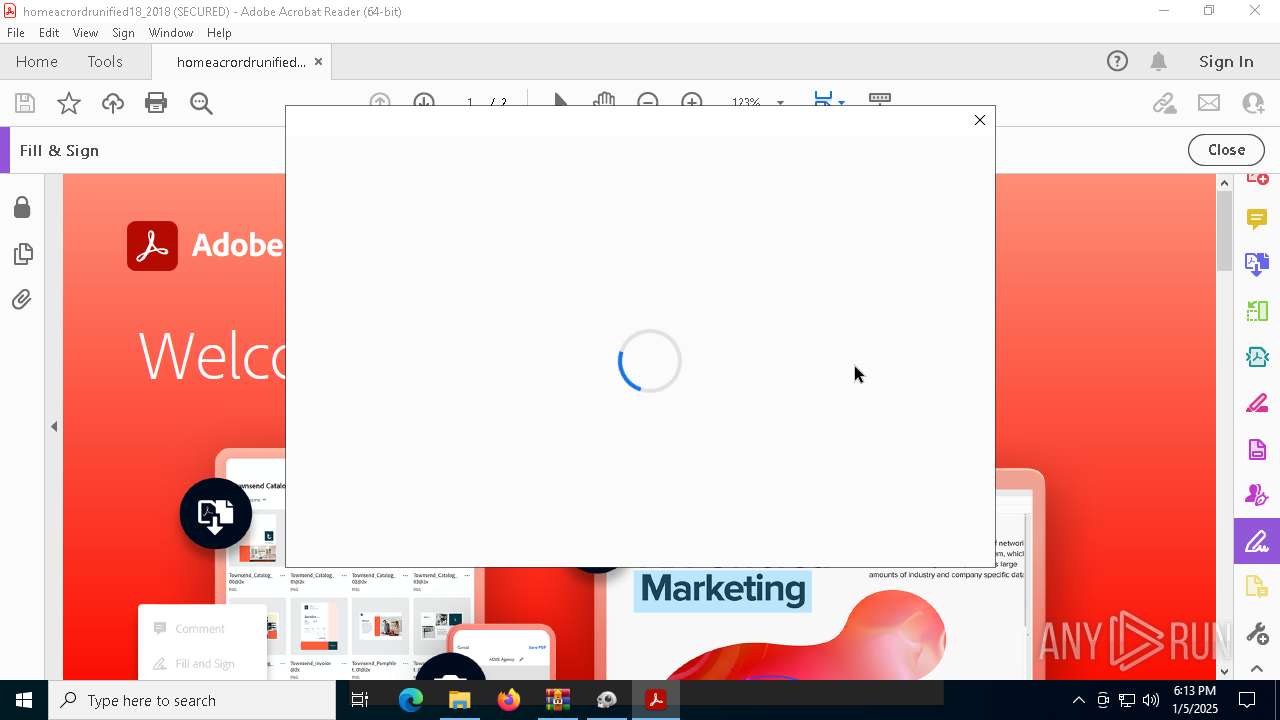Open the Edit menu
This screenshot has height=720, width=1280.
(x=49, y=33)
